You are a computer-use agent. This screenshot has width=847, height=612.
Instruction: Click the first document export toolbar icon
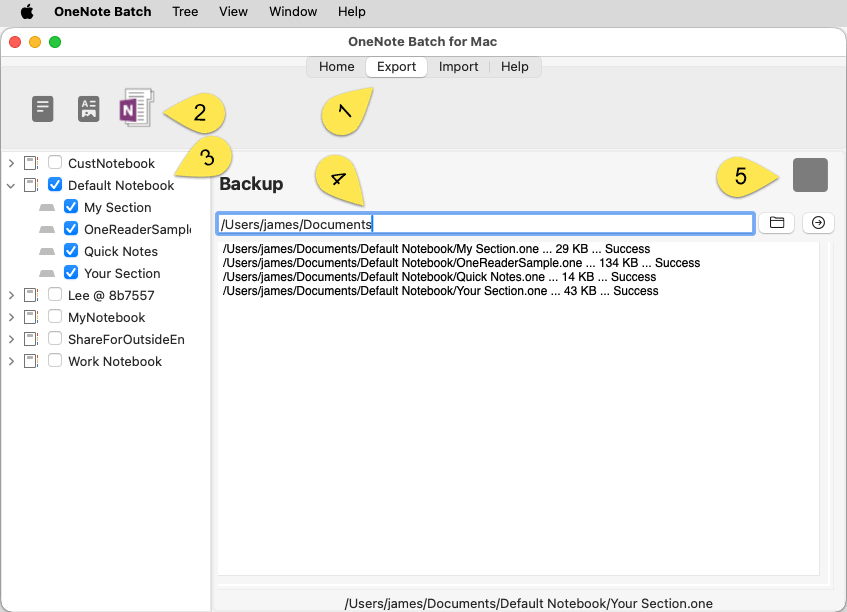[42, 109]
